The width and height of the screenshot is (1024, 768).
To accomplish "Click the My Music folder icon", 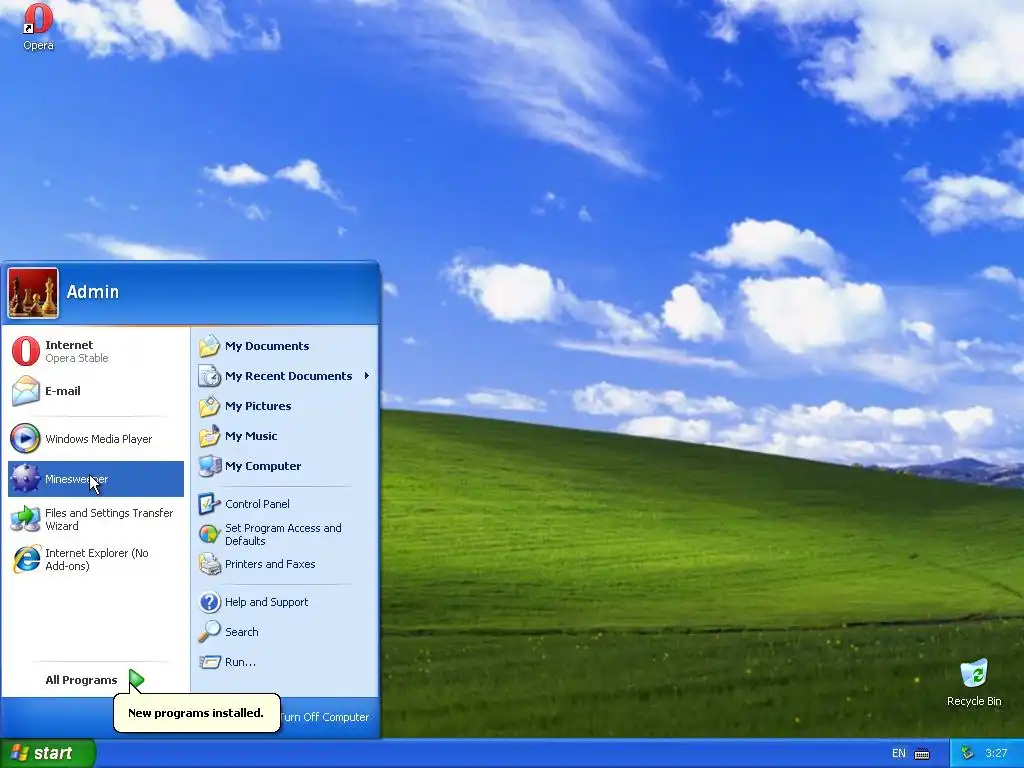I will [x=210, y=436].
